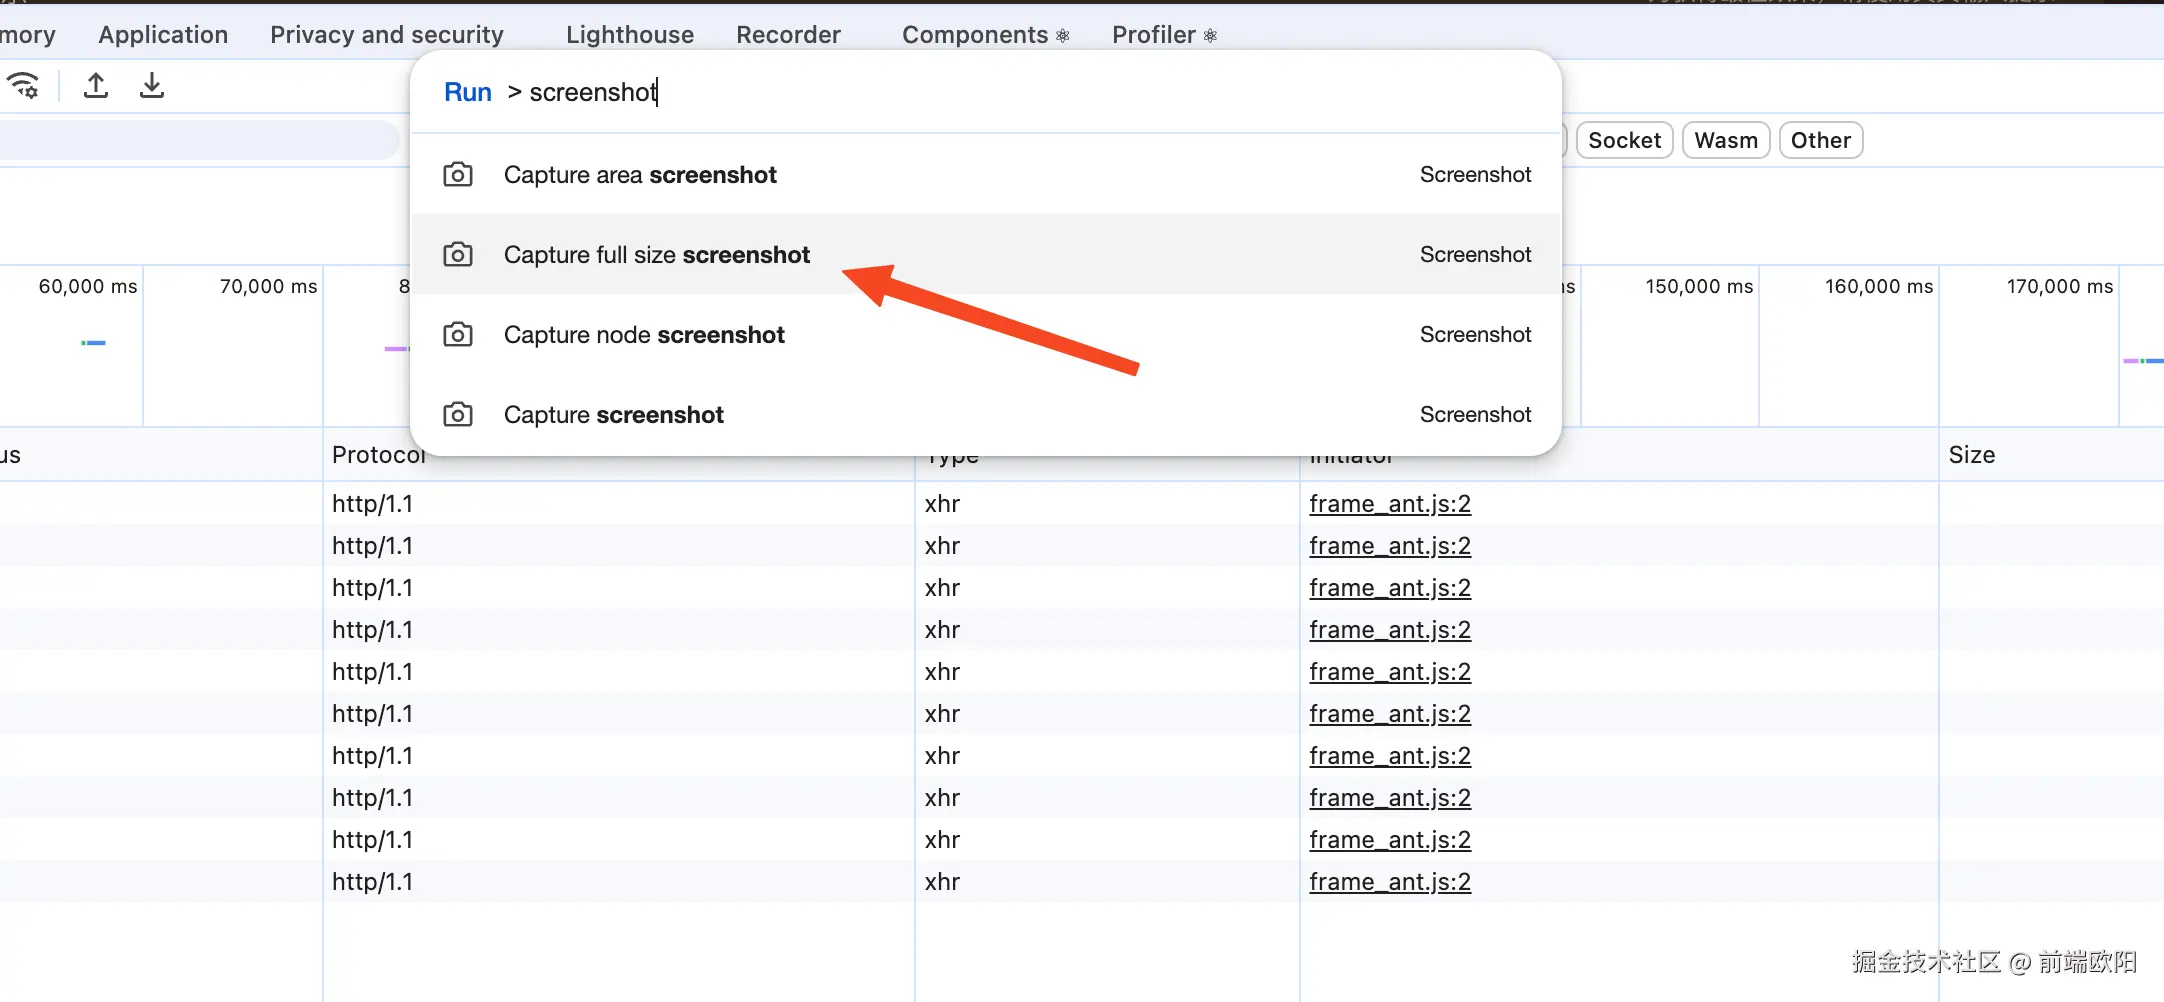
Task: Toggle the Other request type filter
Action: 1820,140
